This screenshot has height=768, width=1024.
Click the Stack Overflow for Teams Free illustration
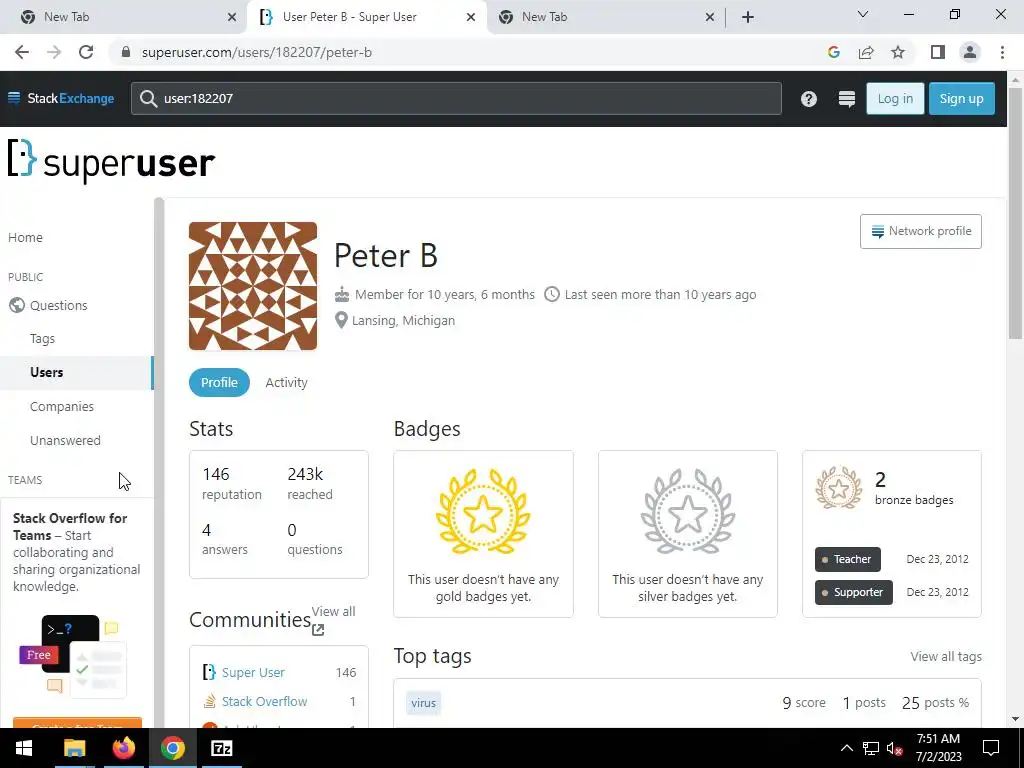(x=72, y=656)
